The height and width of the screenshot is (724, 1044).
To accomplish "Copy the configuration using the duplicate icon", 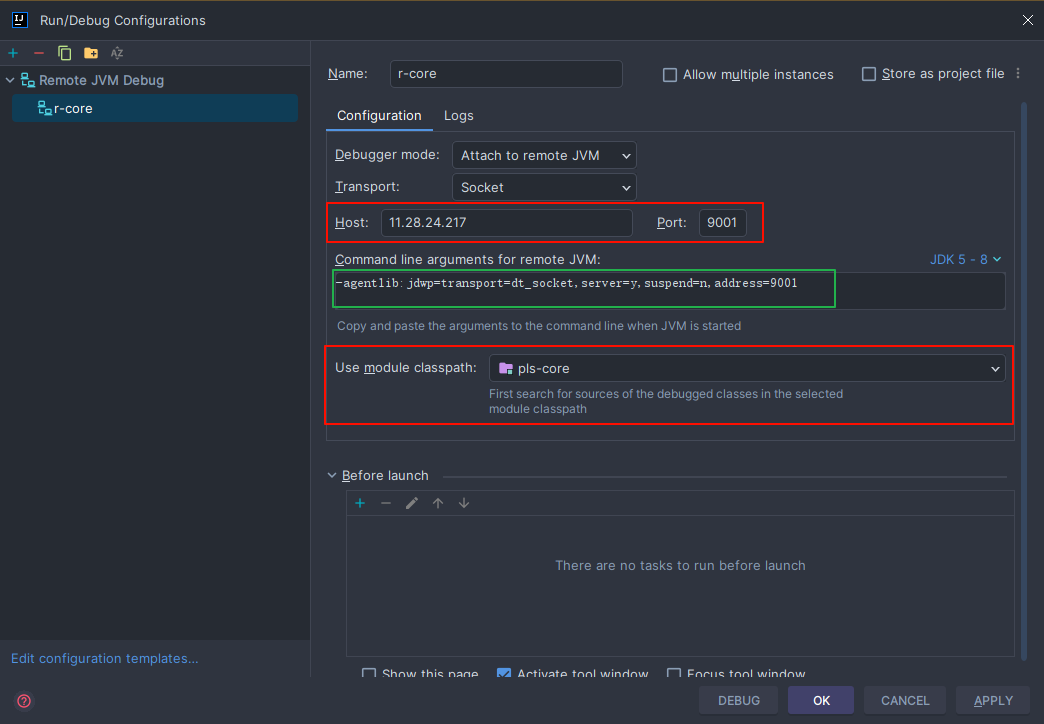I will [x=65, y=53].
